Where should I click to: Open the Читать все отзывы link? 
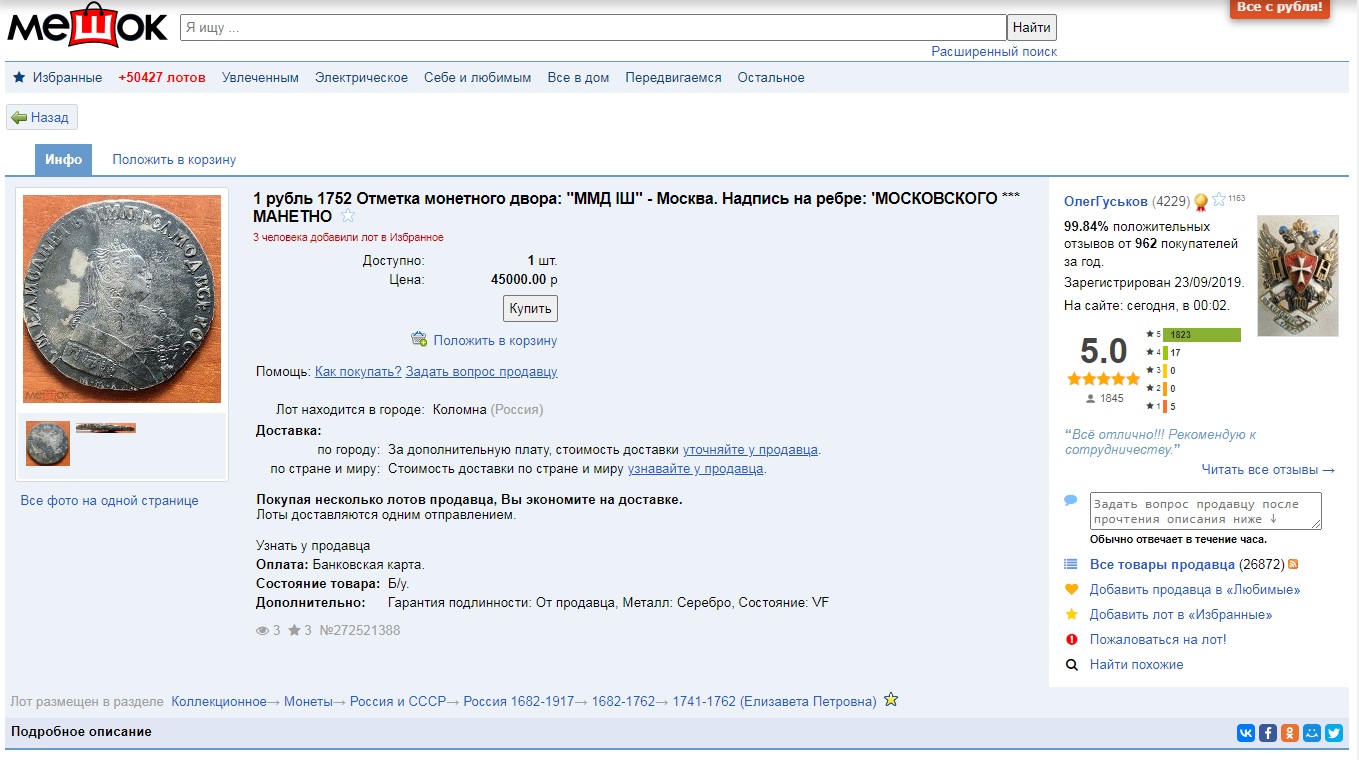pos(1268,470)
